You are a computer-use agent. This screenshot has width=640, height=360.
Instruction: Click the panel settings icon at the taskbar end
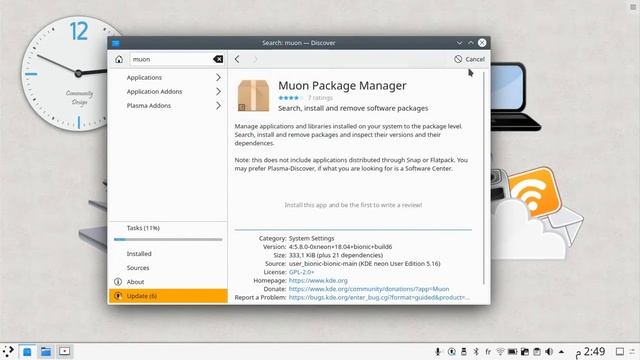point(633,351)
